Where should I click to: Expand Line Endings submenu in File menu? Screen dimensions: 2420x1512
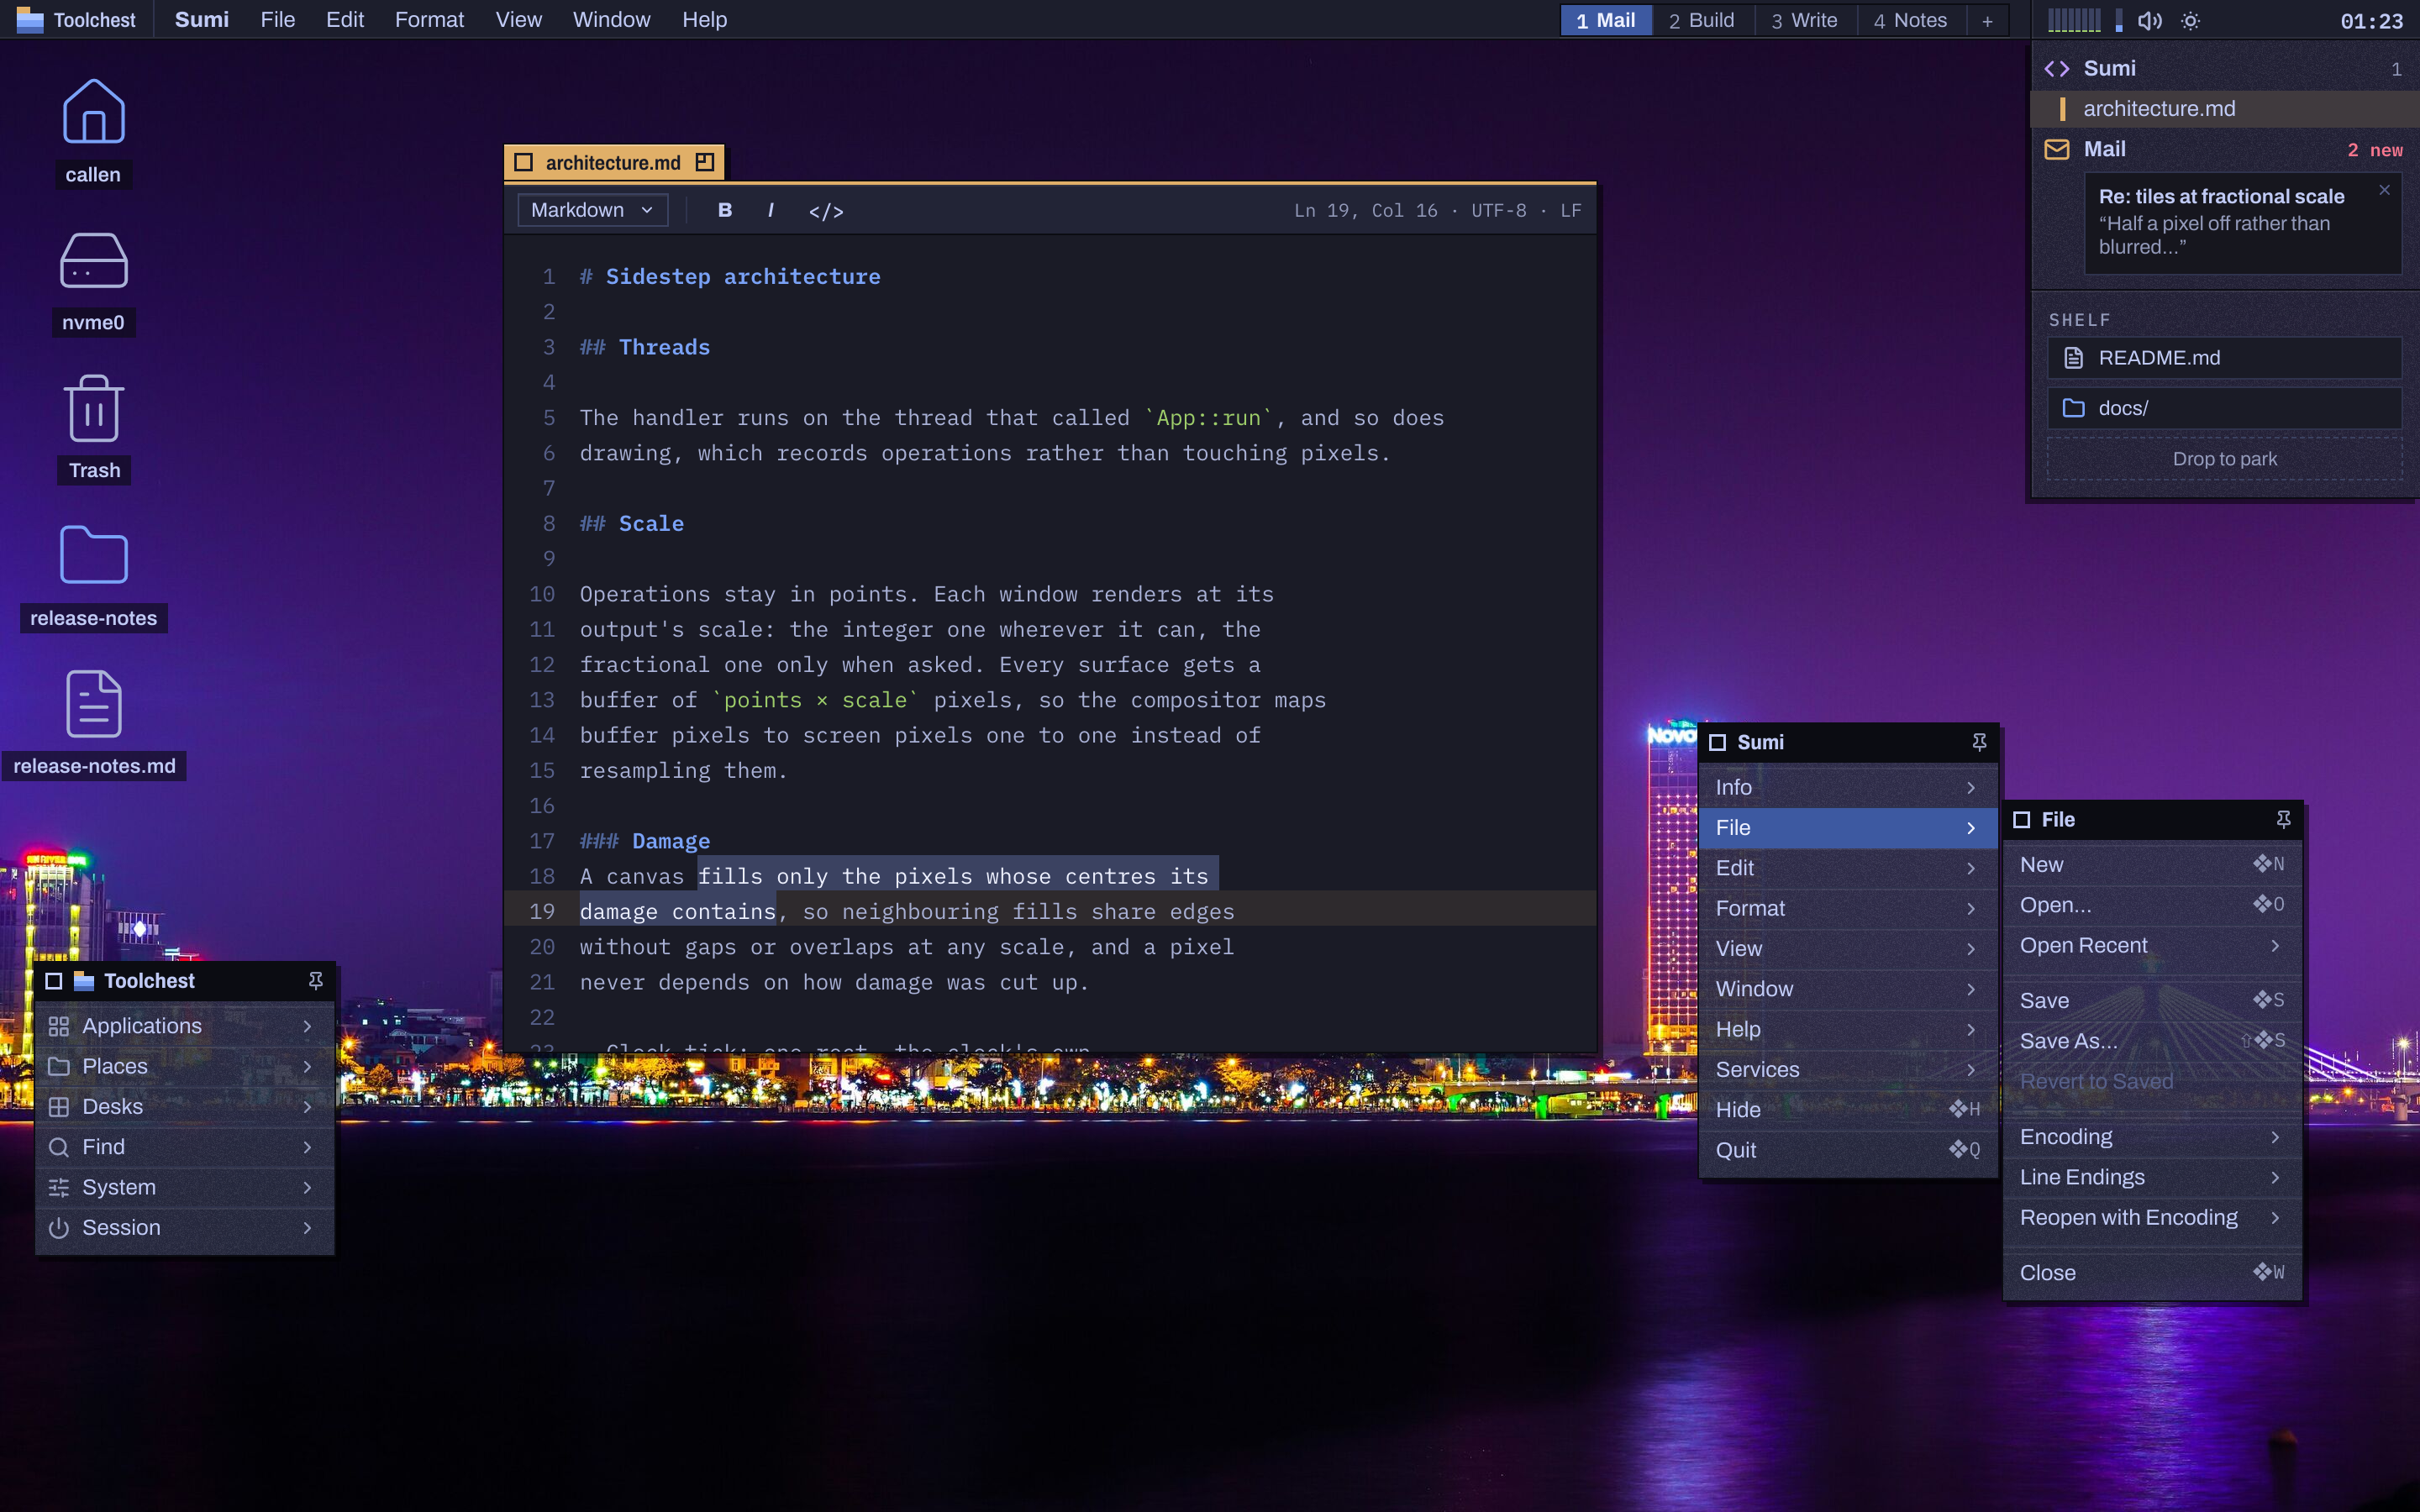(x=2152, y=1177)
